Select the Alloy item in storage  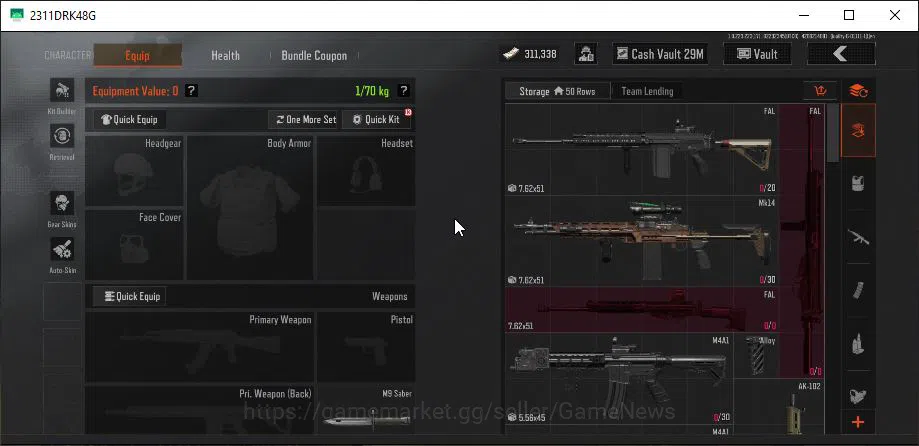click(756, 356)
